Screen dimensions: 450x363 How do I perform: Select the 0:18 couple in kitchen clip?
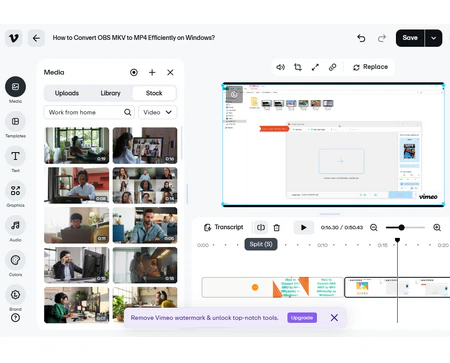click(x=145, y=265)
